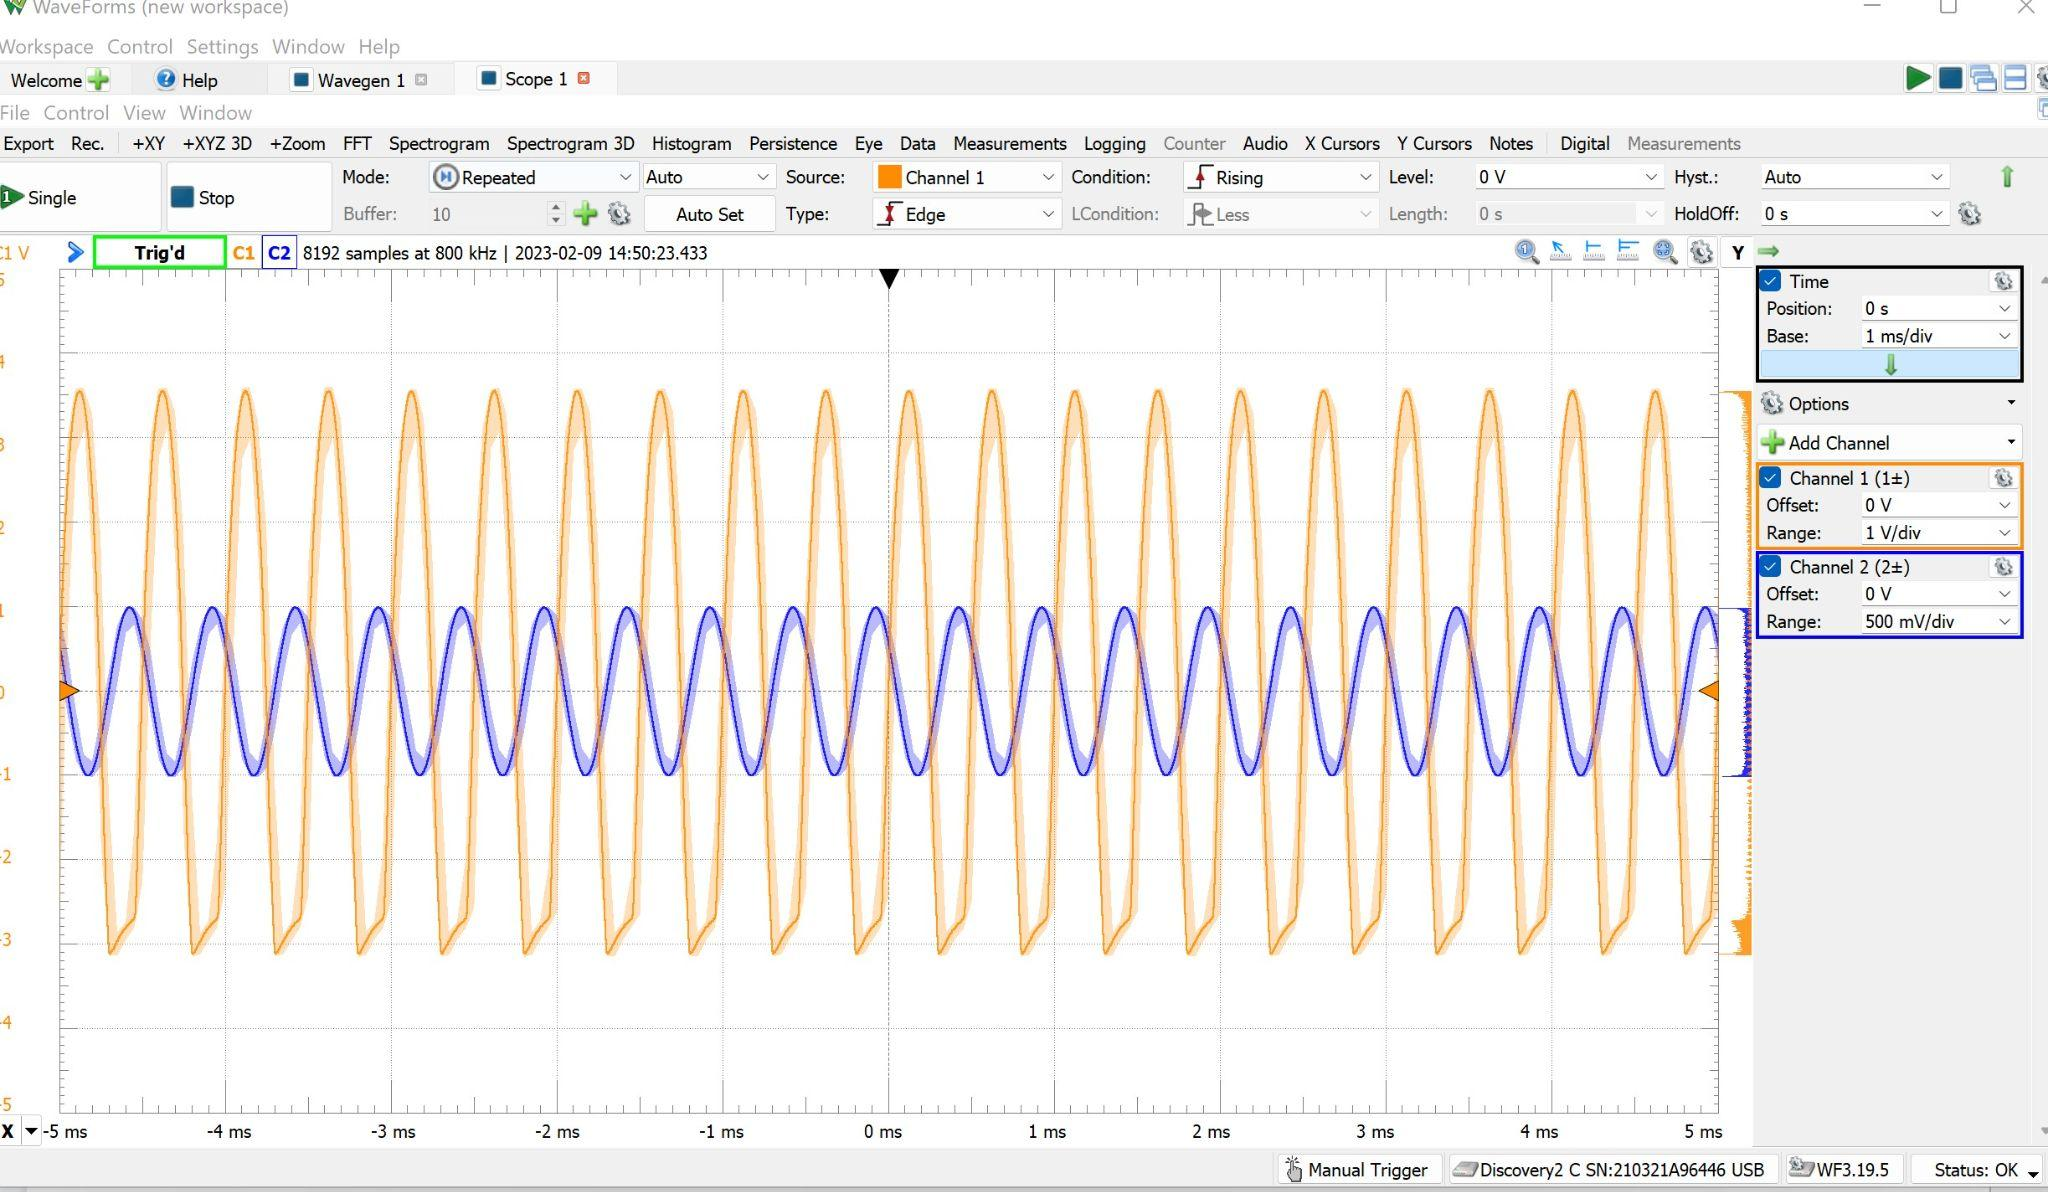
Task: Click the green Run all play icon
Action: click(1917, 78)
